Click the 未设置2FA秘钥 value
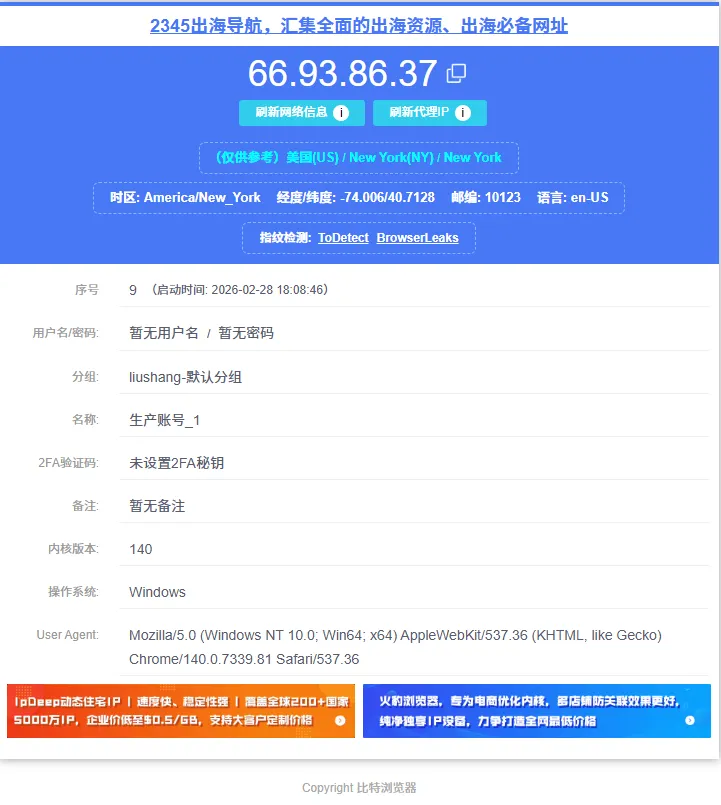The image size is (721, 805). click(177, 463)
